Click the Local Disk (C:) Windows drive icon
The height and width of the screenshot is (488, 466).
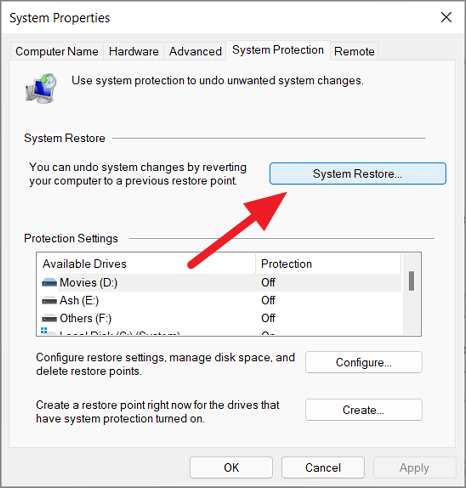47,332
